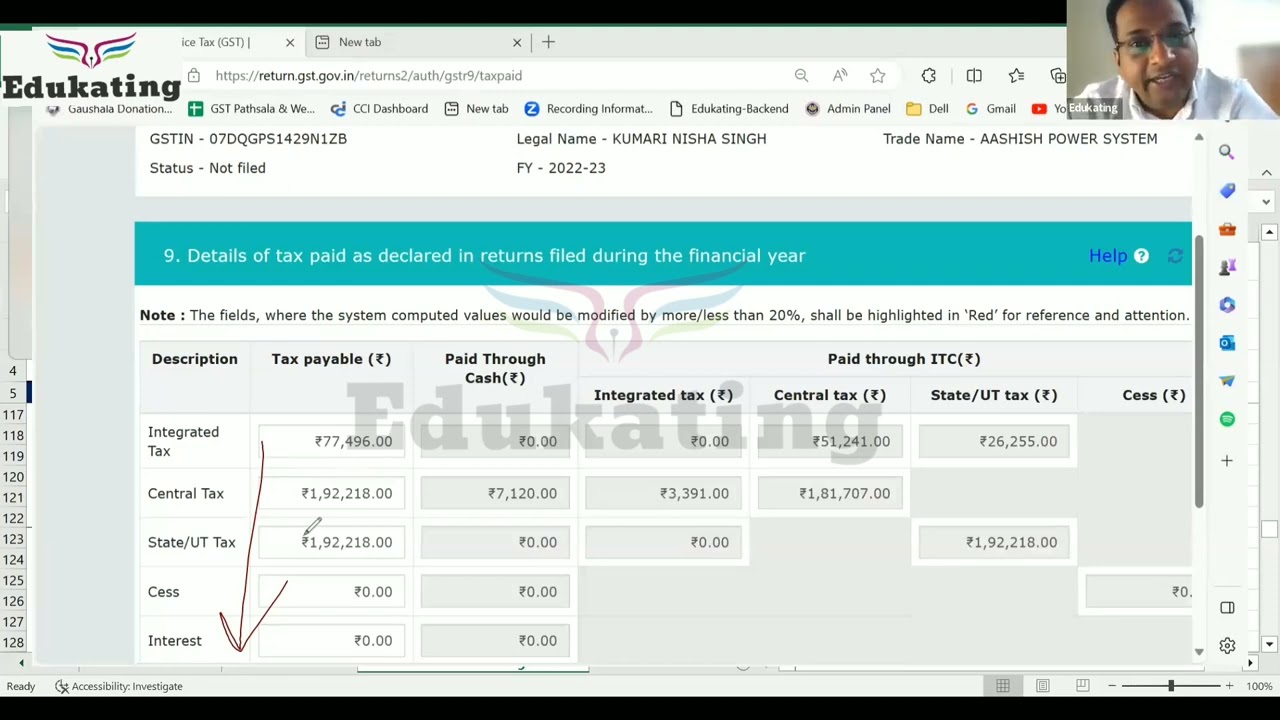Open the New tab bookmark

[476, 108]
